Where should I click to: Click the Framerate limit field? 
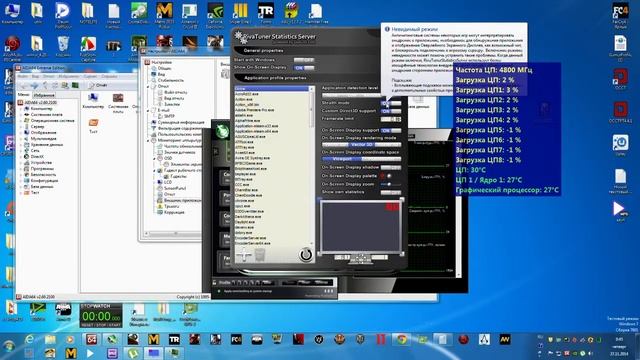point(391,119)
